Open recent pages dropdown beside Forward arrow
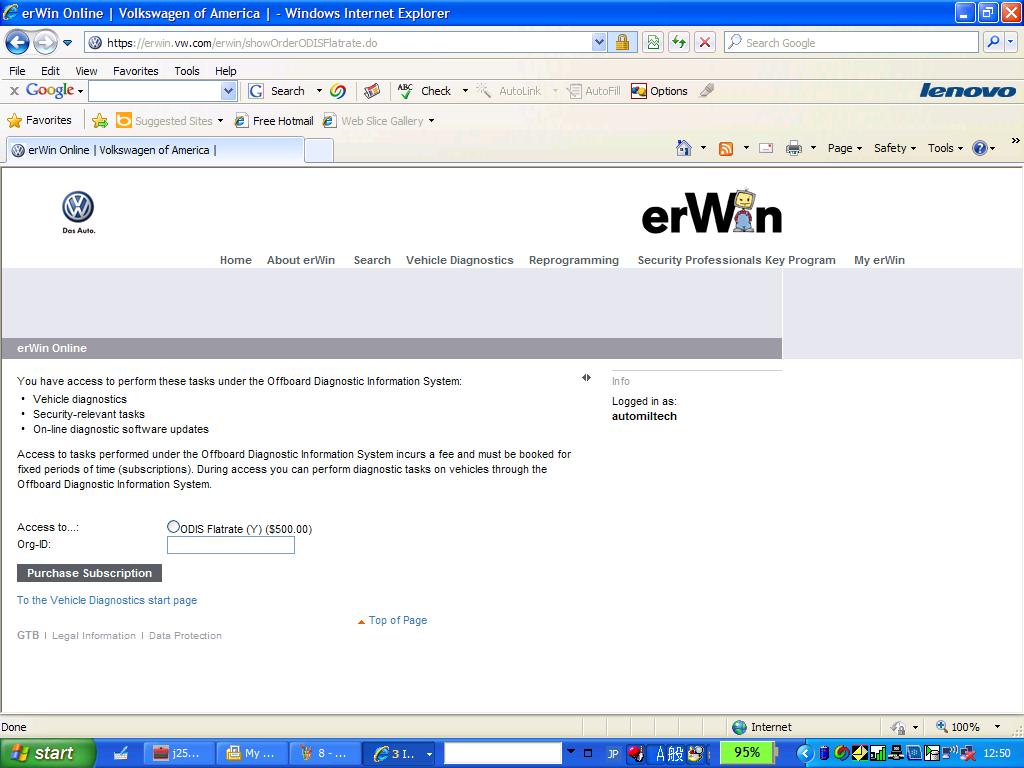 pyautogui.click(x=67, y=43)
